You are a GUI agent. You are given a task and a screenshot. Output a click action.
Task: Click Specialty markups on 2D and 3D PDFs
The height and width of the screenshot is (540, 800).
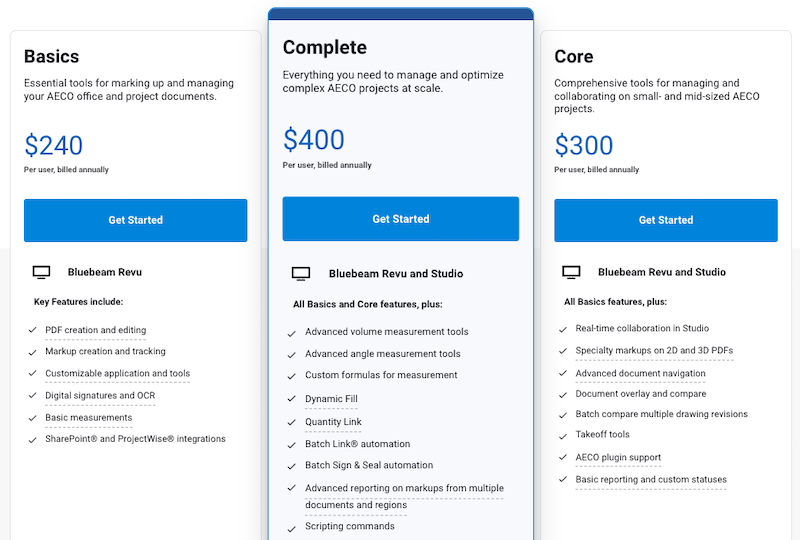[x=654, y=350]
